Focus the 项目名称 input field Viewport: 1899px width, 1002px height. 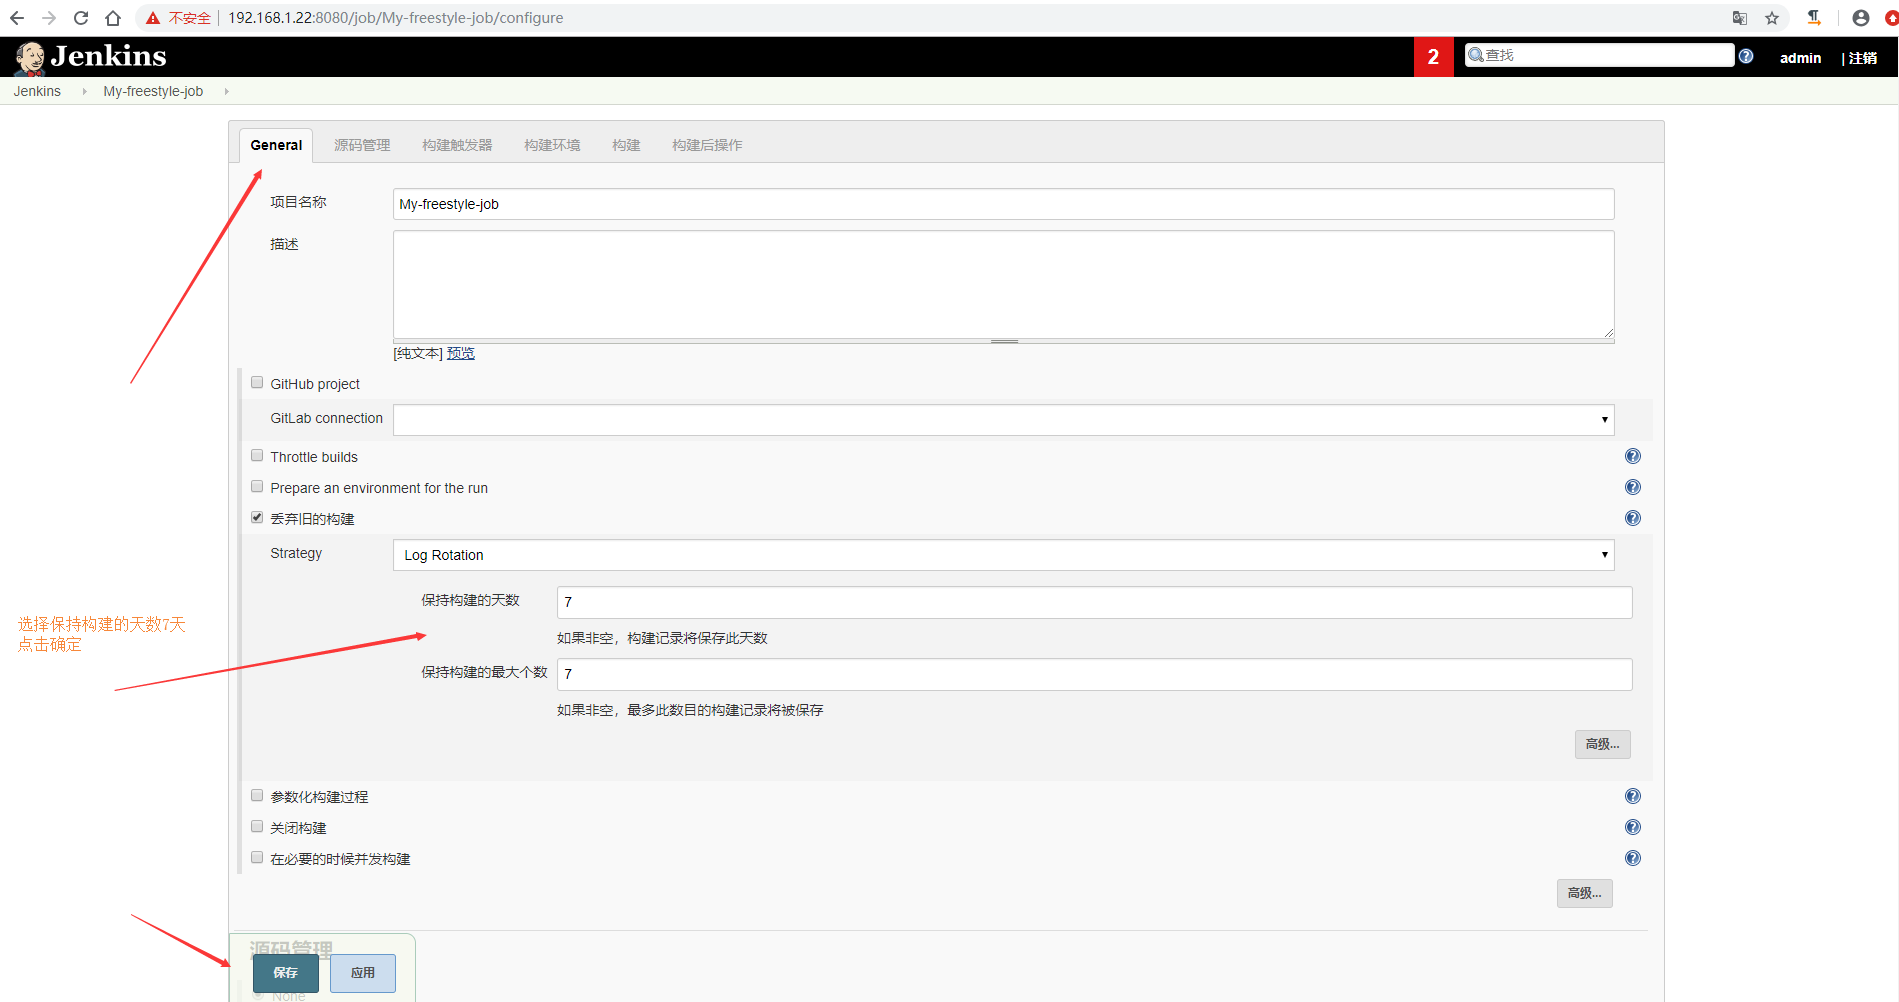tap(1003, 204)
